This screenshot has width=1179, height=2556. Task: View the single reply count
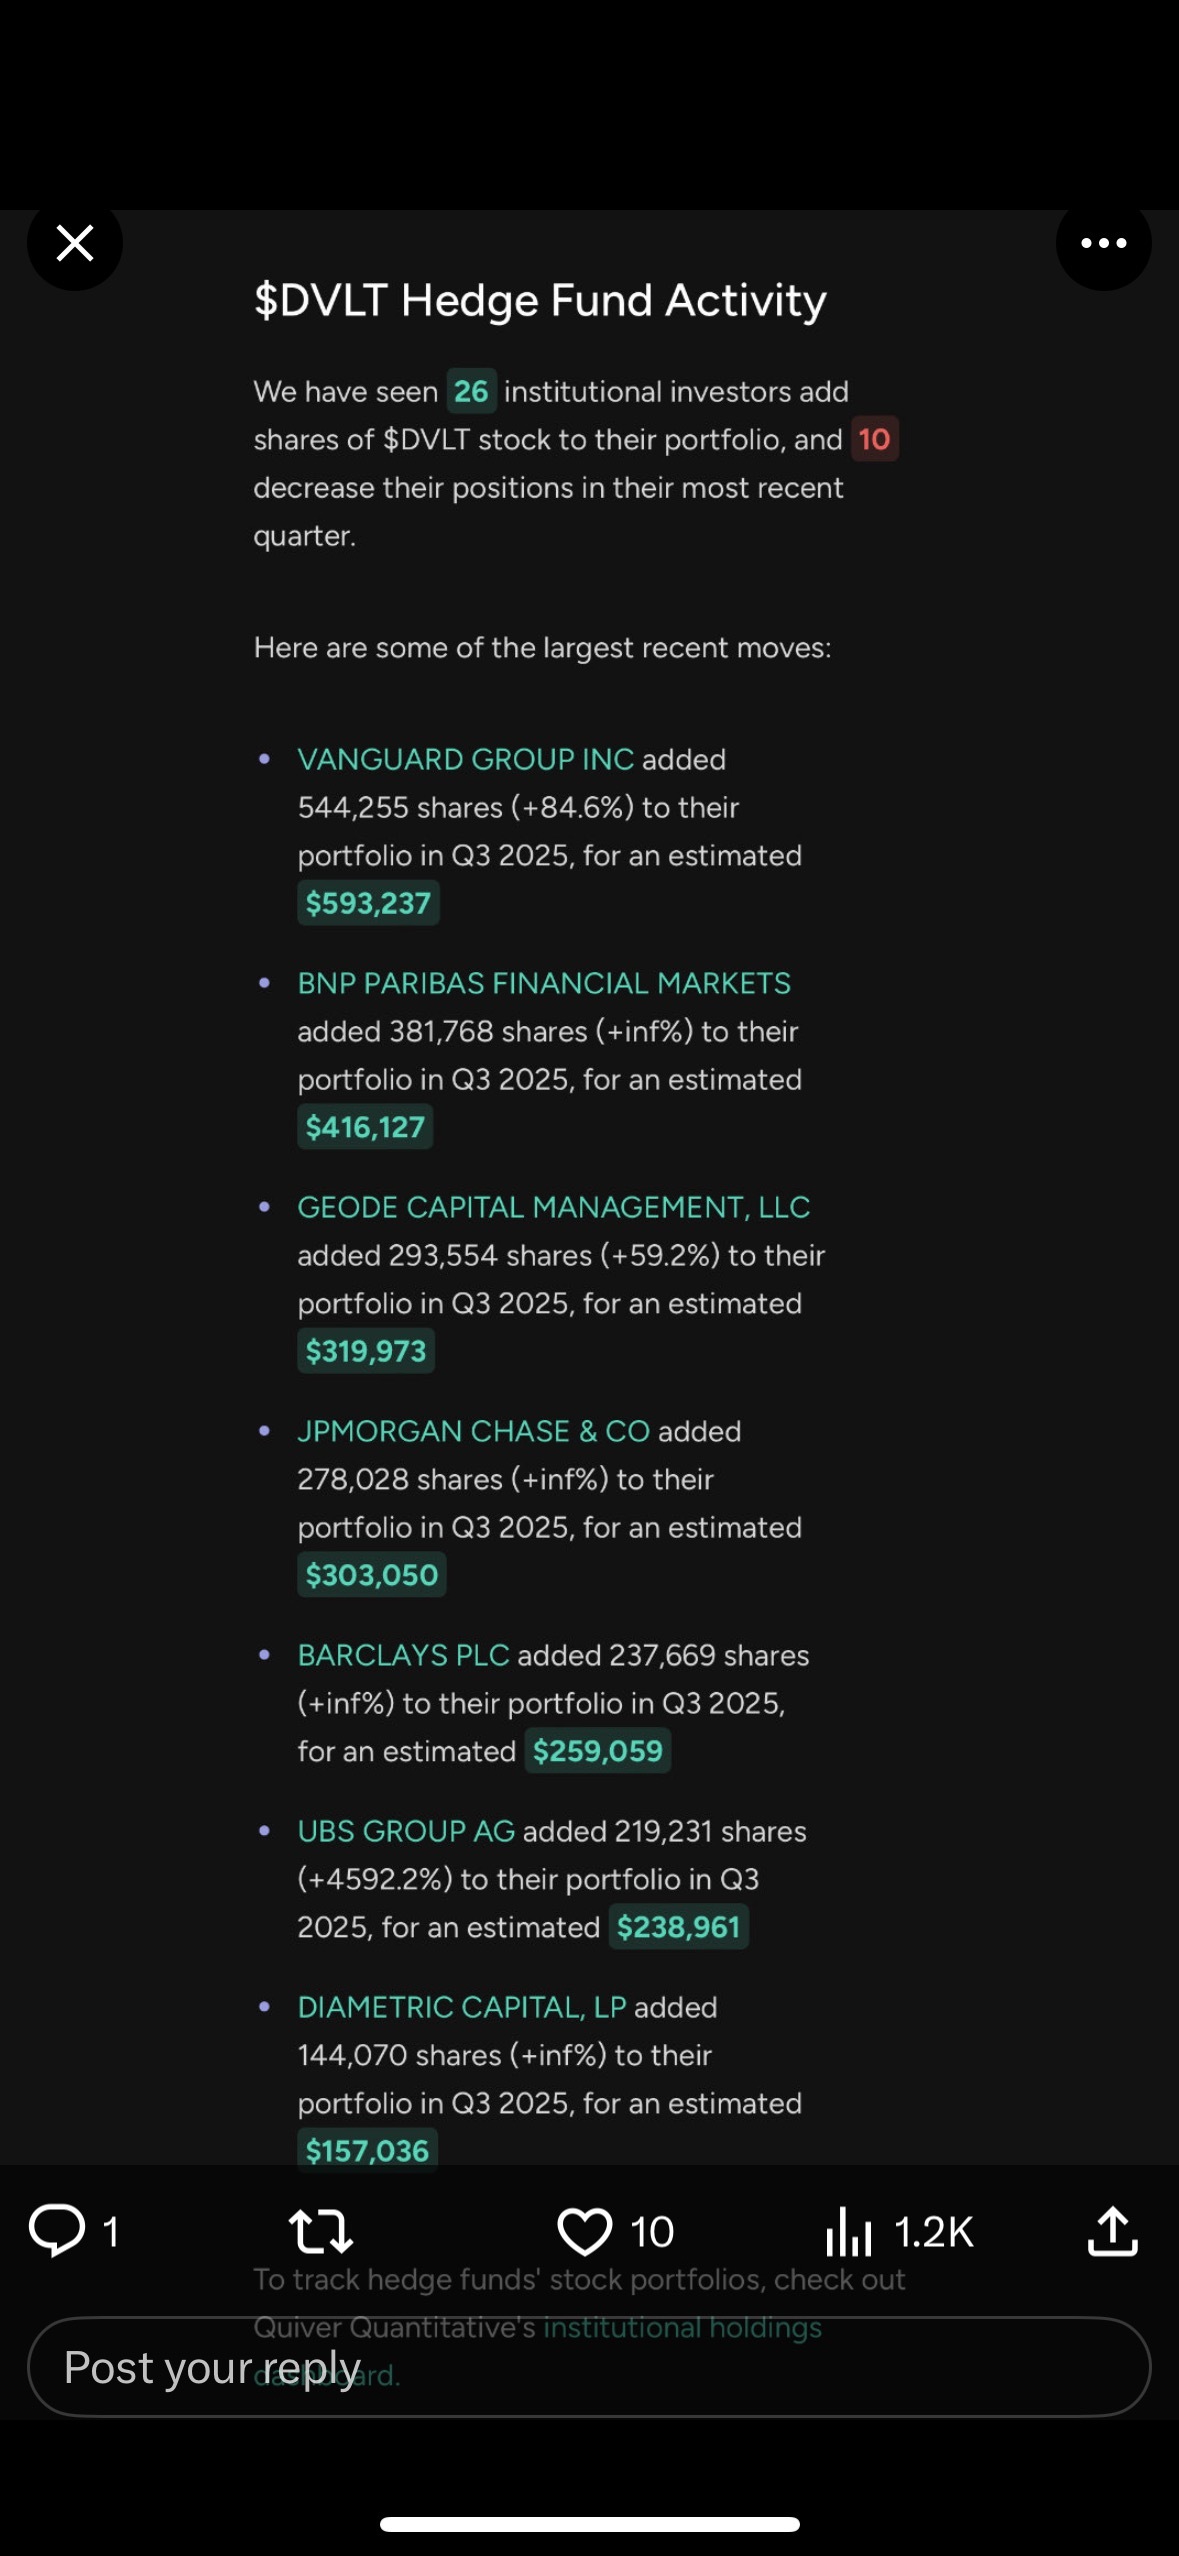[111, 2230]
